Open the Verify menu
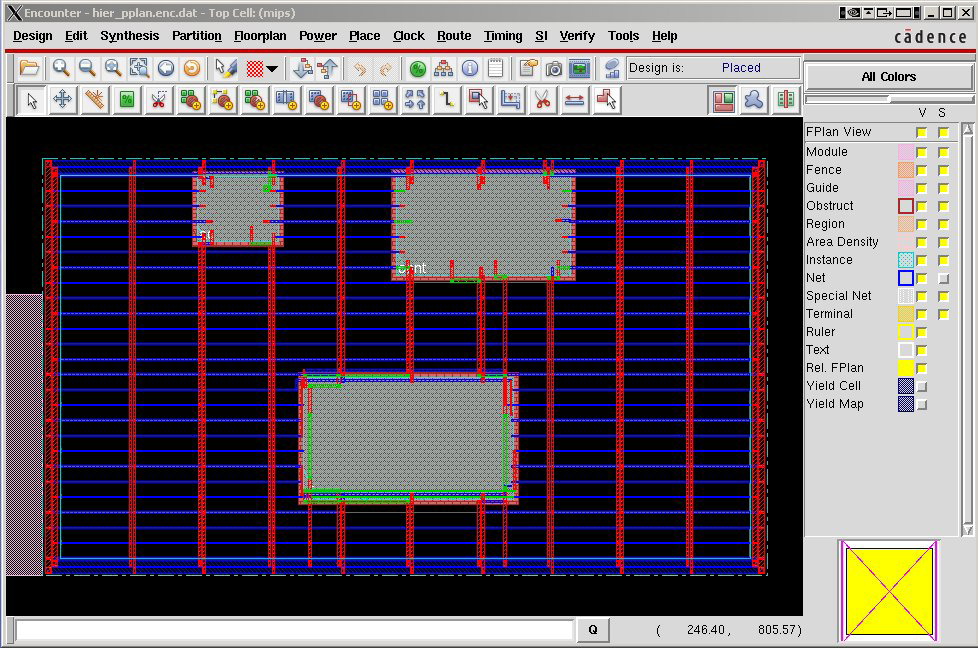Viewport: 978px width, 648px height. [x=577, y=36]
